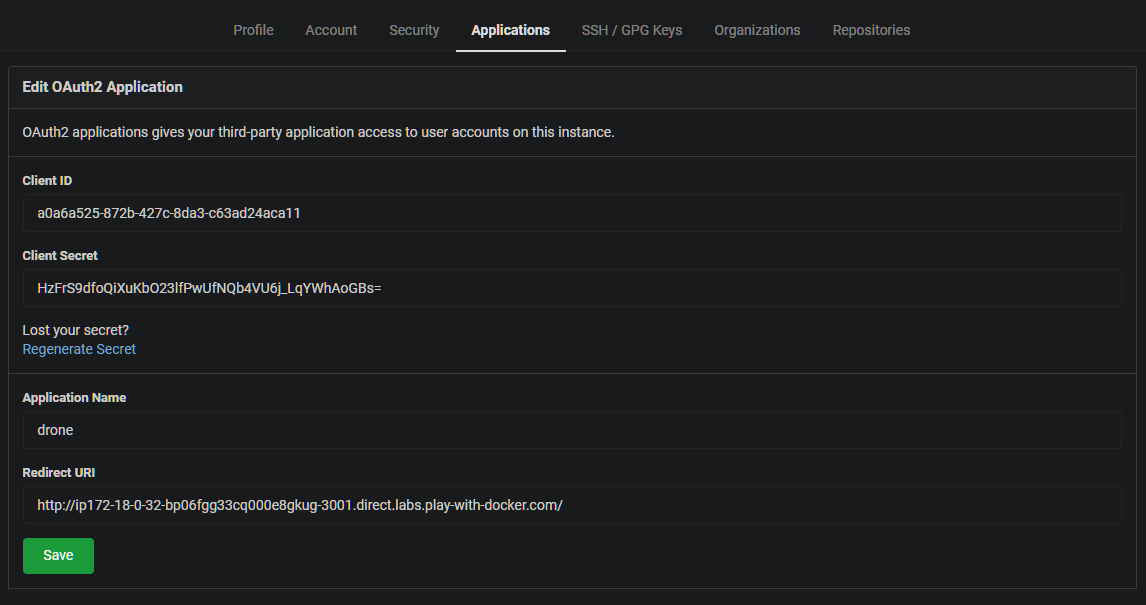
Task: Place cursor in the Redirect URI field
Action: [x=572, y=505]
